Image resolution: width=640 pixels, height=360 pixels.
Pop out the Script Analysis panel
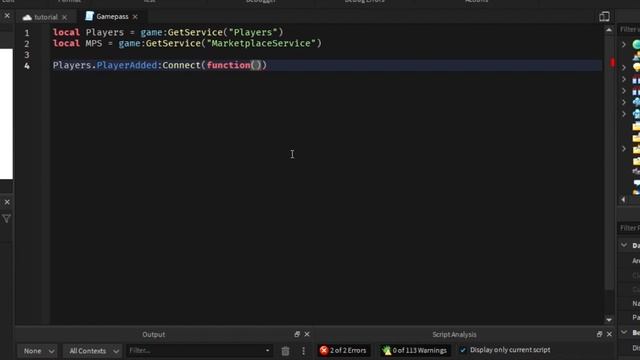(x=599, y=334)
